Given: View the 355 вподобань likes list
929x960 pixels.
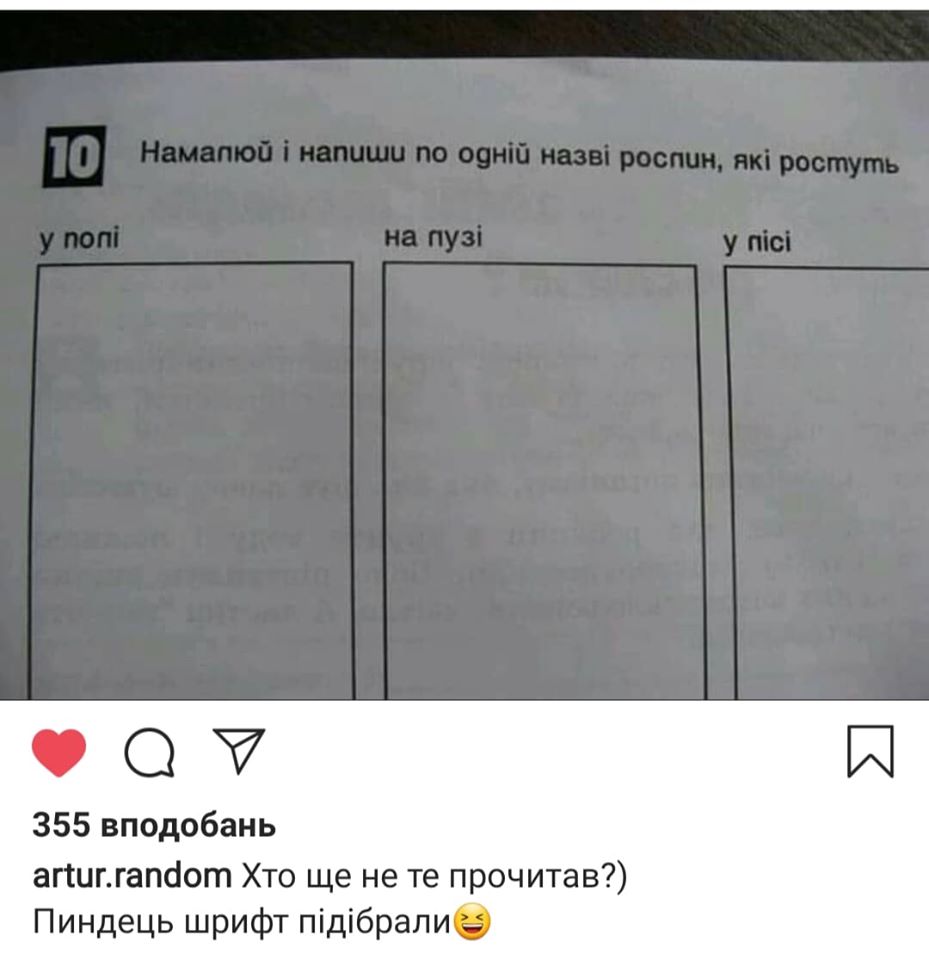Looking at the screenshot, I should [154, 825].
